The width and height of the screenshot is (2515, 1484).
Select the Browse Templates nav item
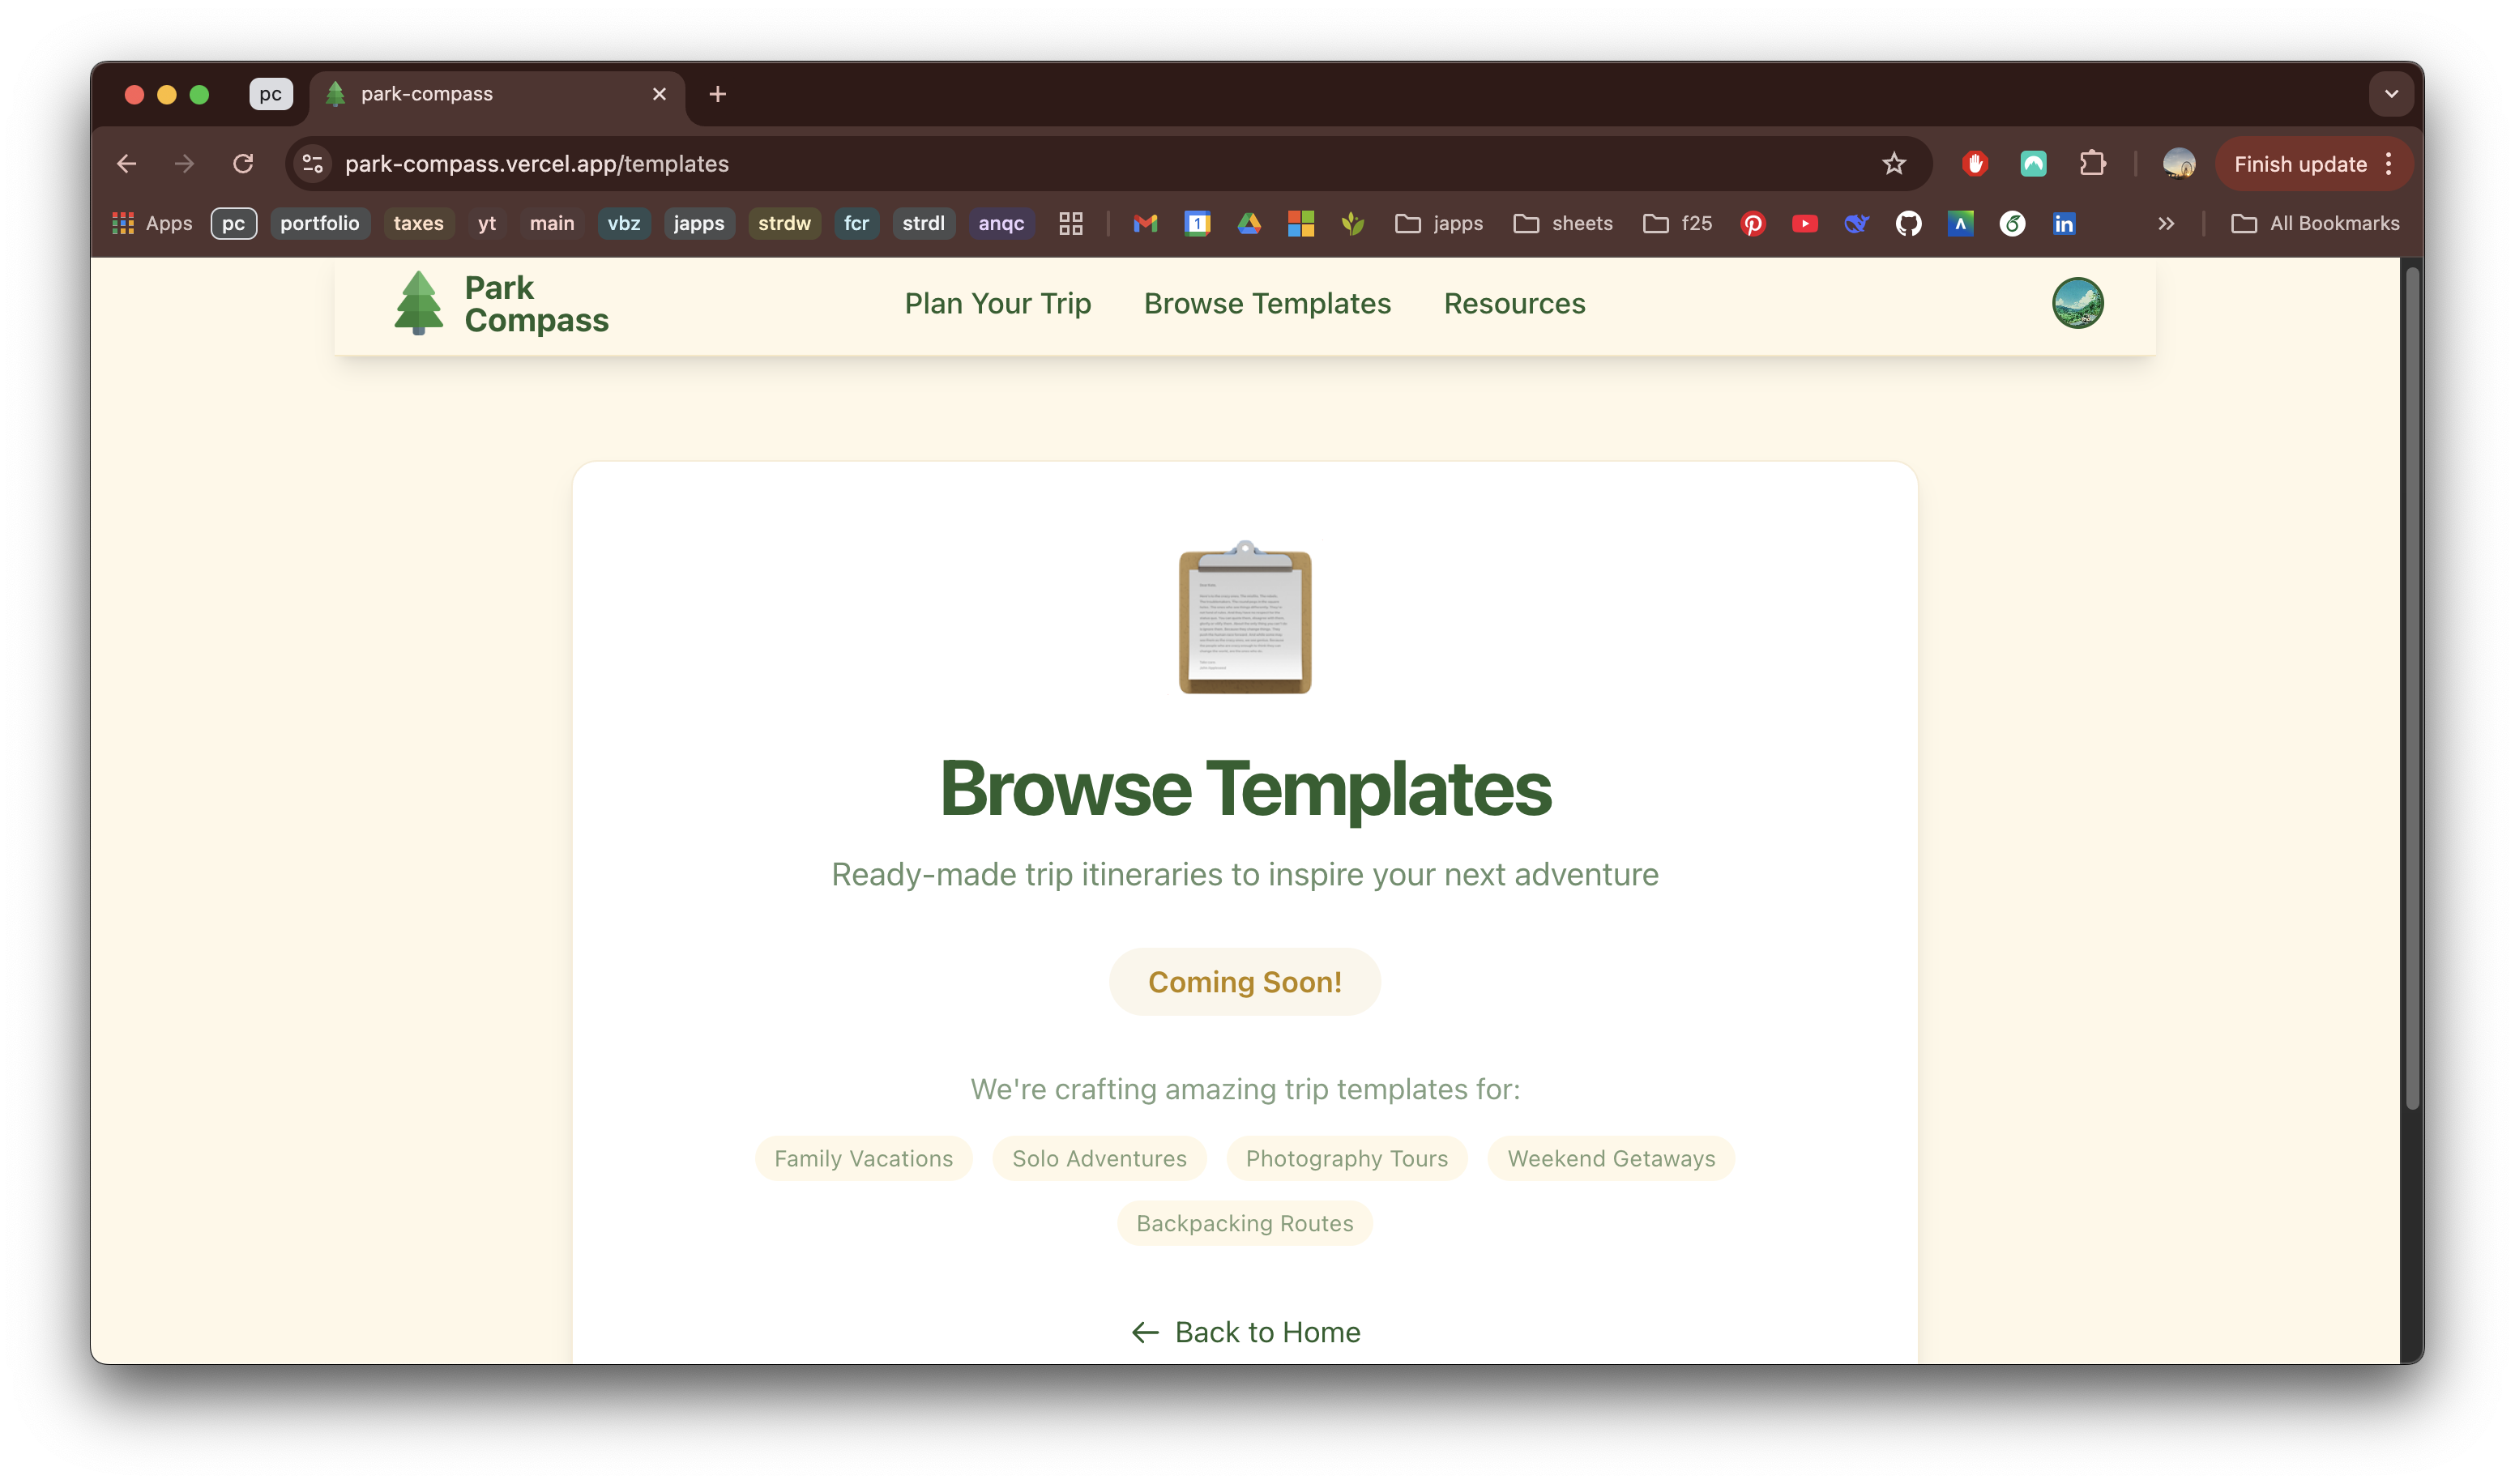(1267, 303)
